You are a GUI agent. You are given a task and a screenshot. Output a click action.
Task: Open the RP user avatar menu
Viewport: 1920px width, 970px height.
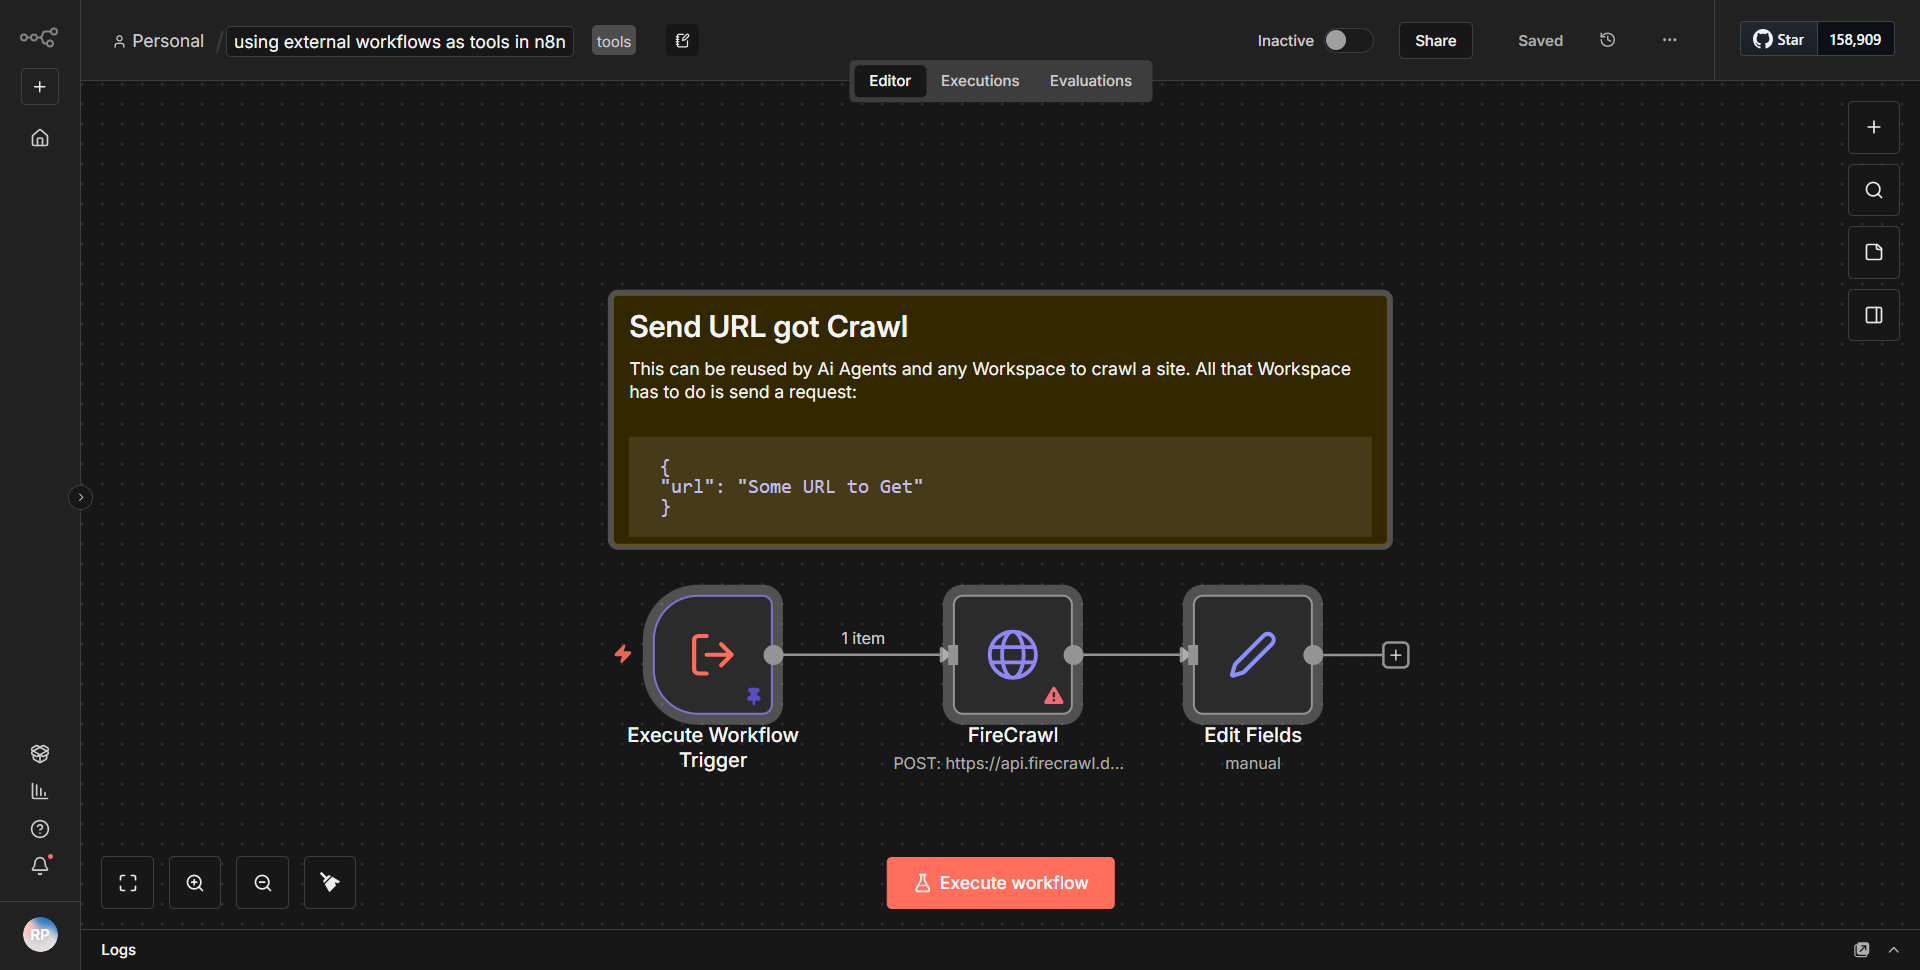(x=40, y=934)
